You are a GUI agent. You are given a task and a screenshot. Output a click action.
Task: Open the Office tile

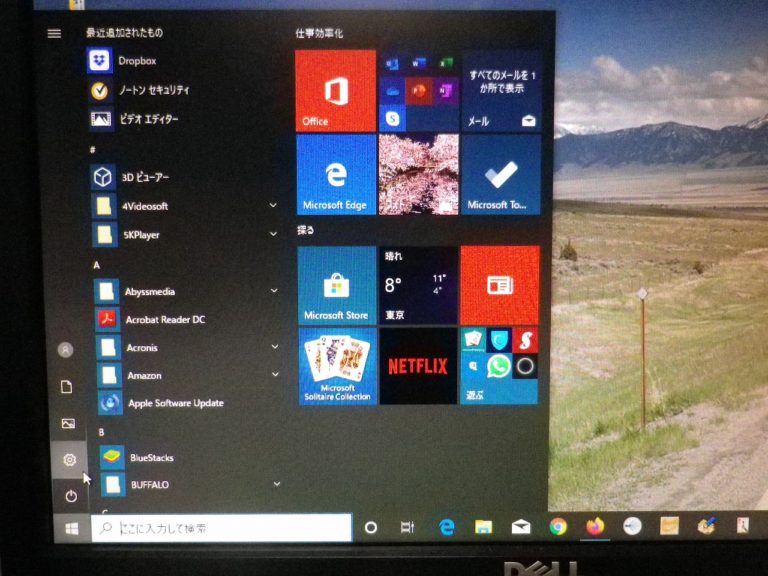(x=336, y=91)
